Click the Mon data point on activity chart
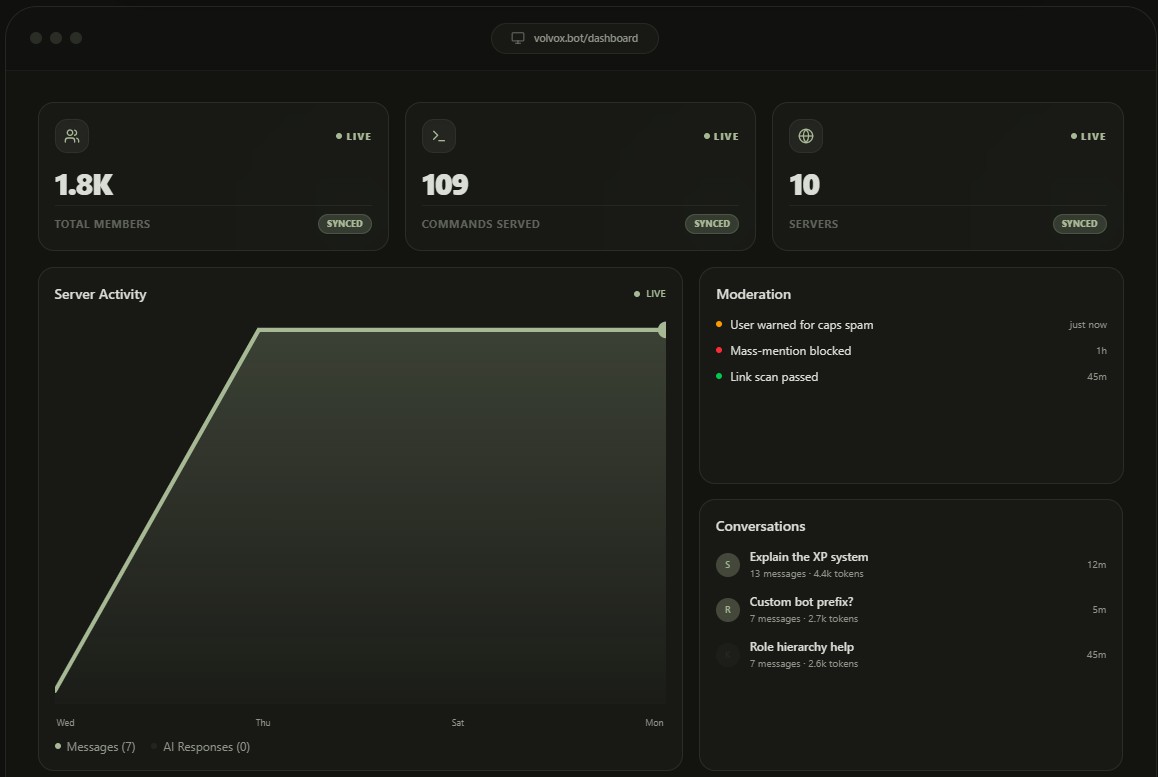1158x777 pixels. pyautogui.click(x=662, y=329)
